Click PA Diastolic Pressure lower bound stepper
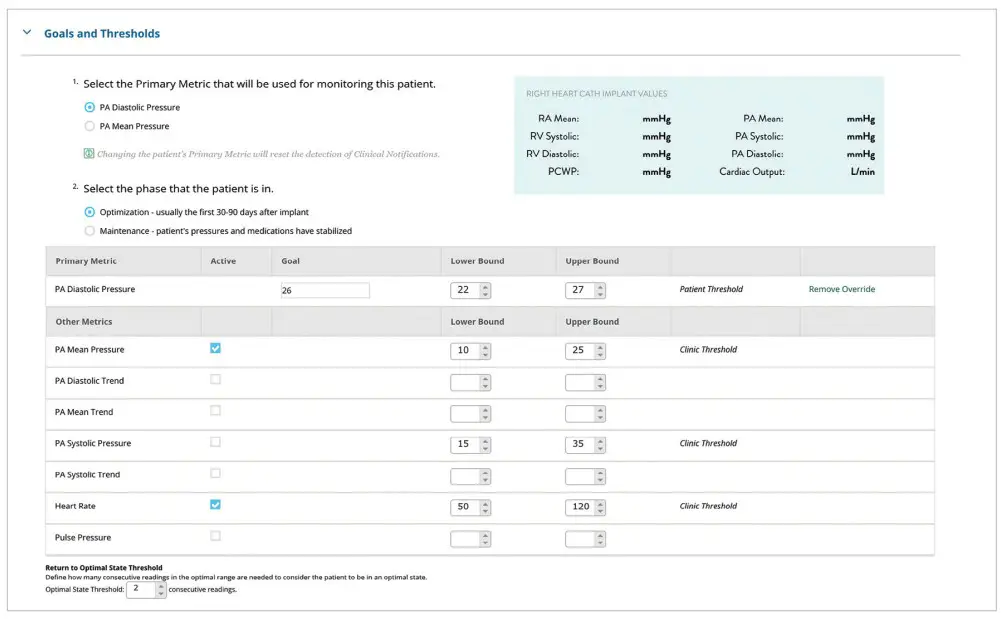Viewport: 1002px width, 619px height. [485, 290]
